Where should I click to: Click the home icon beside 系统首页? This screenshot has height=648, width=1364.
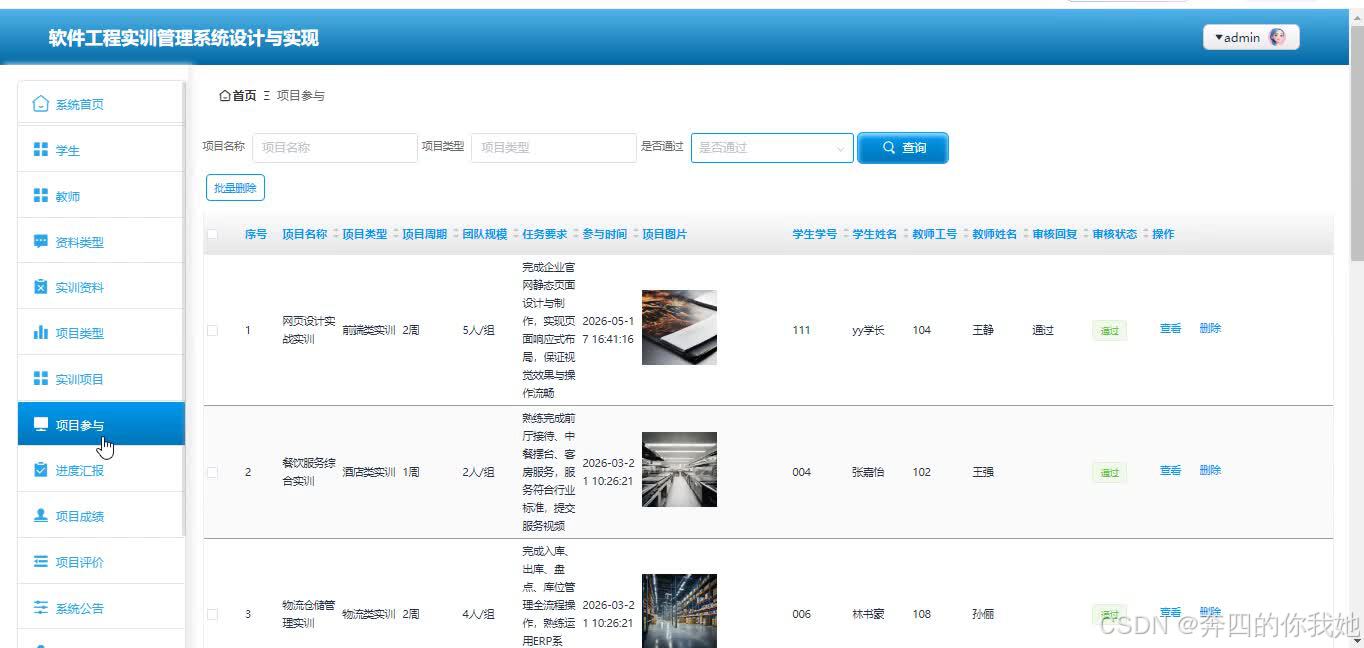(x=41, y=104)
